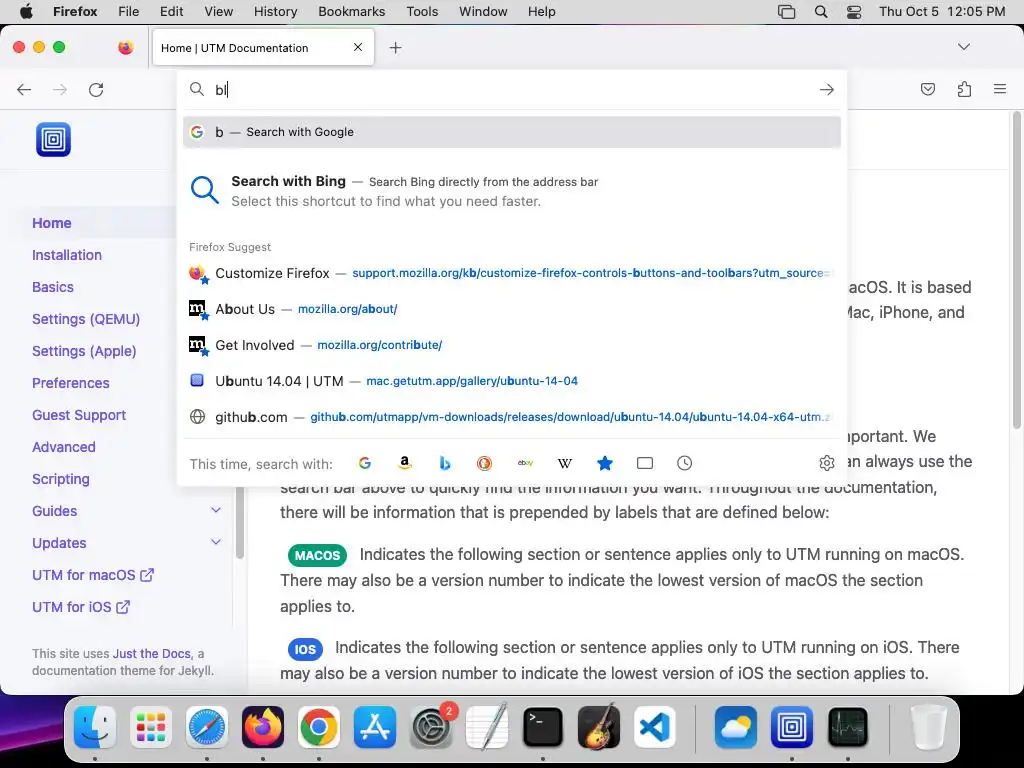Open Scripting sidebar page
1024x768 pixels.
coord(61,479)
